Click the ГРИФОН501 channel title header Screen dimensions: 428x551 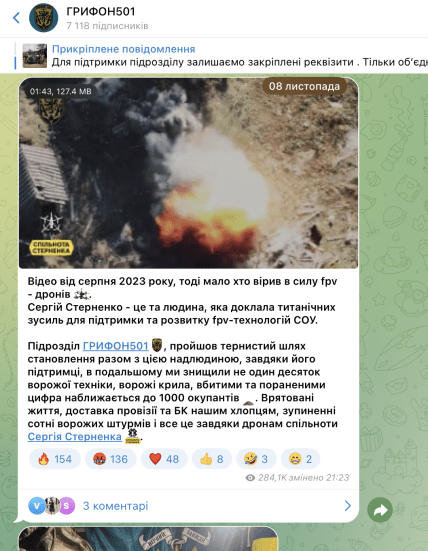[100, 12]
